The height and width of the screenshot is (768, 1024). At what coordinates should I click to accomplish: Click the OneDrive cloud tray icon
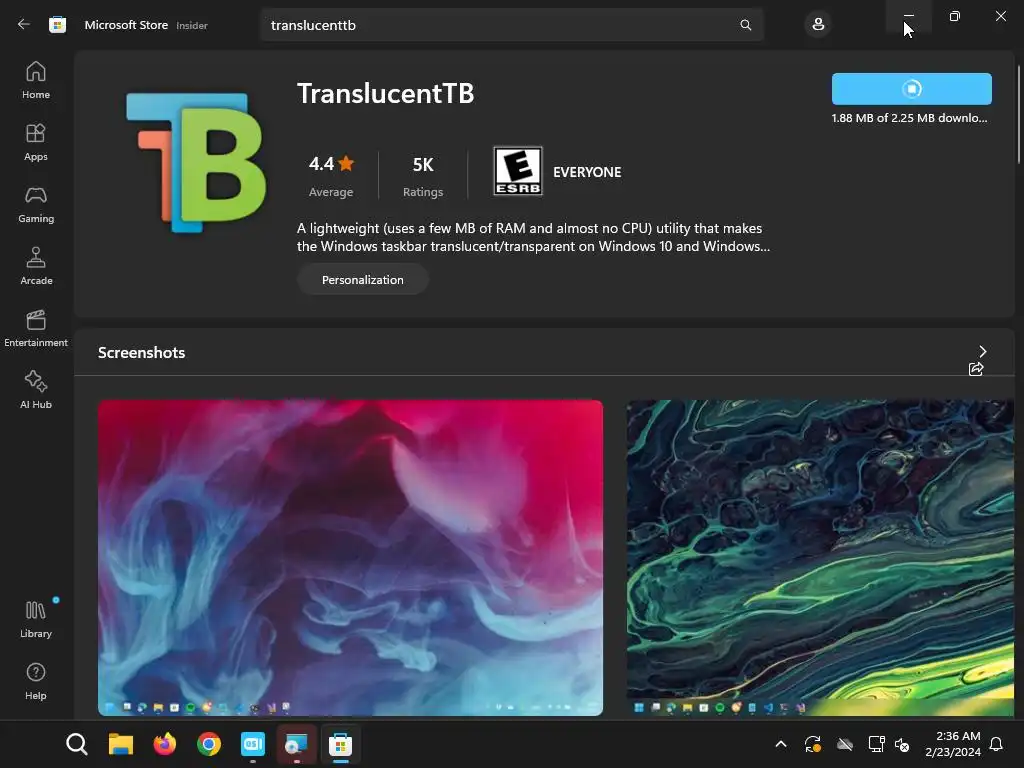(x=845, y=744)
